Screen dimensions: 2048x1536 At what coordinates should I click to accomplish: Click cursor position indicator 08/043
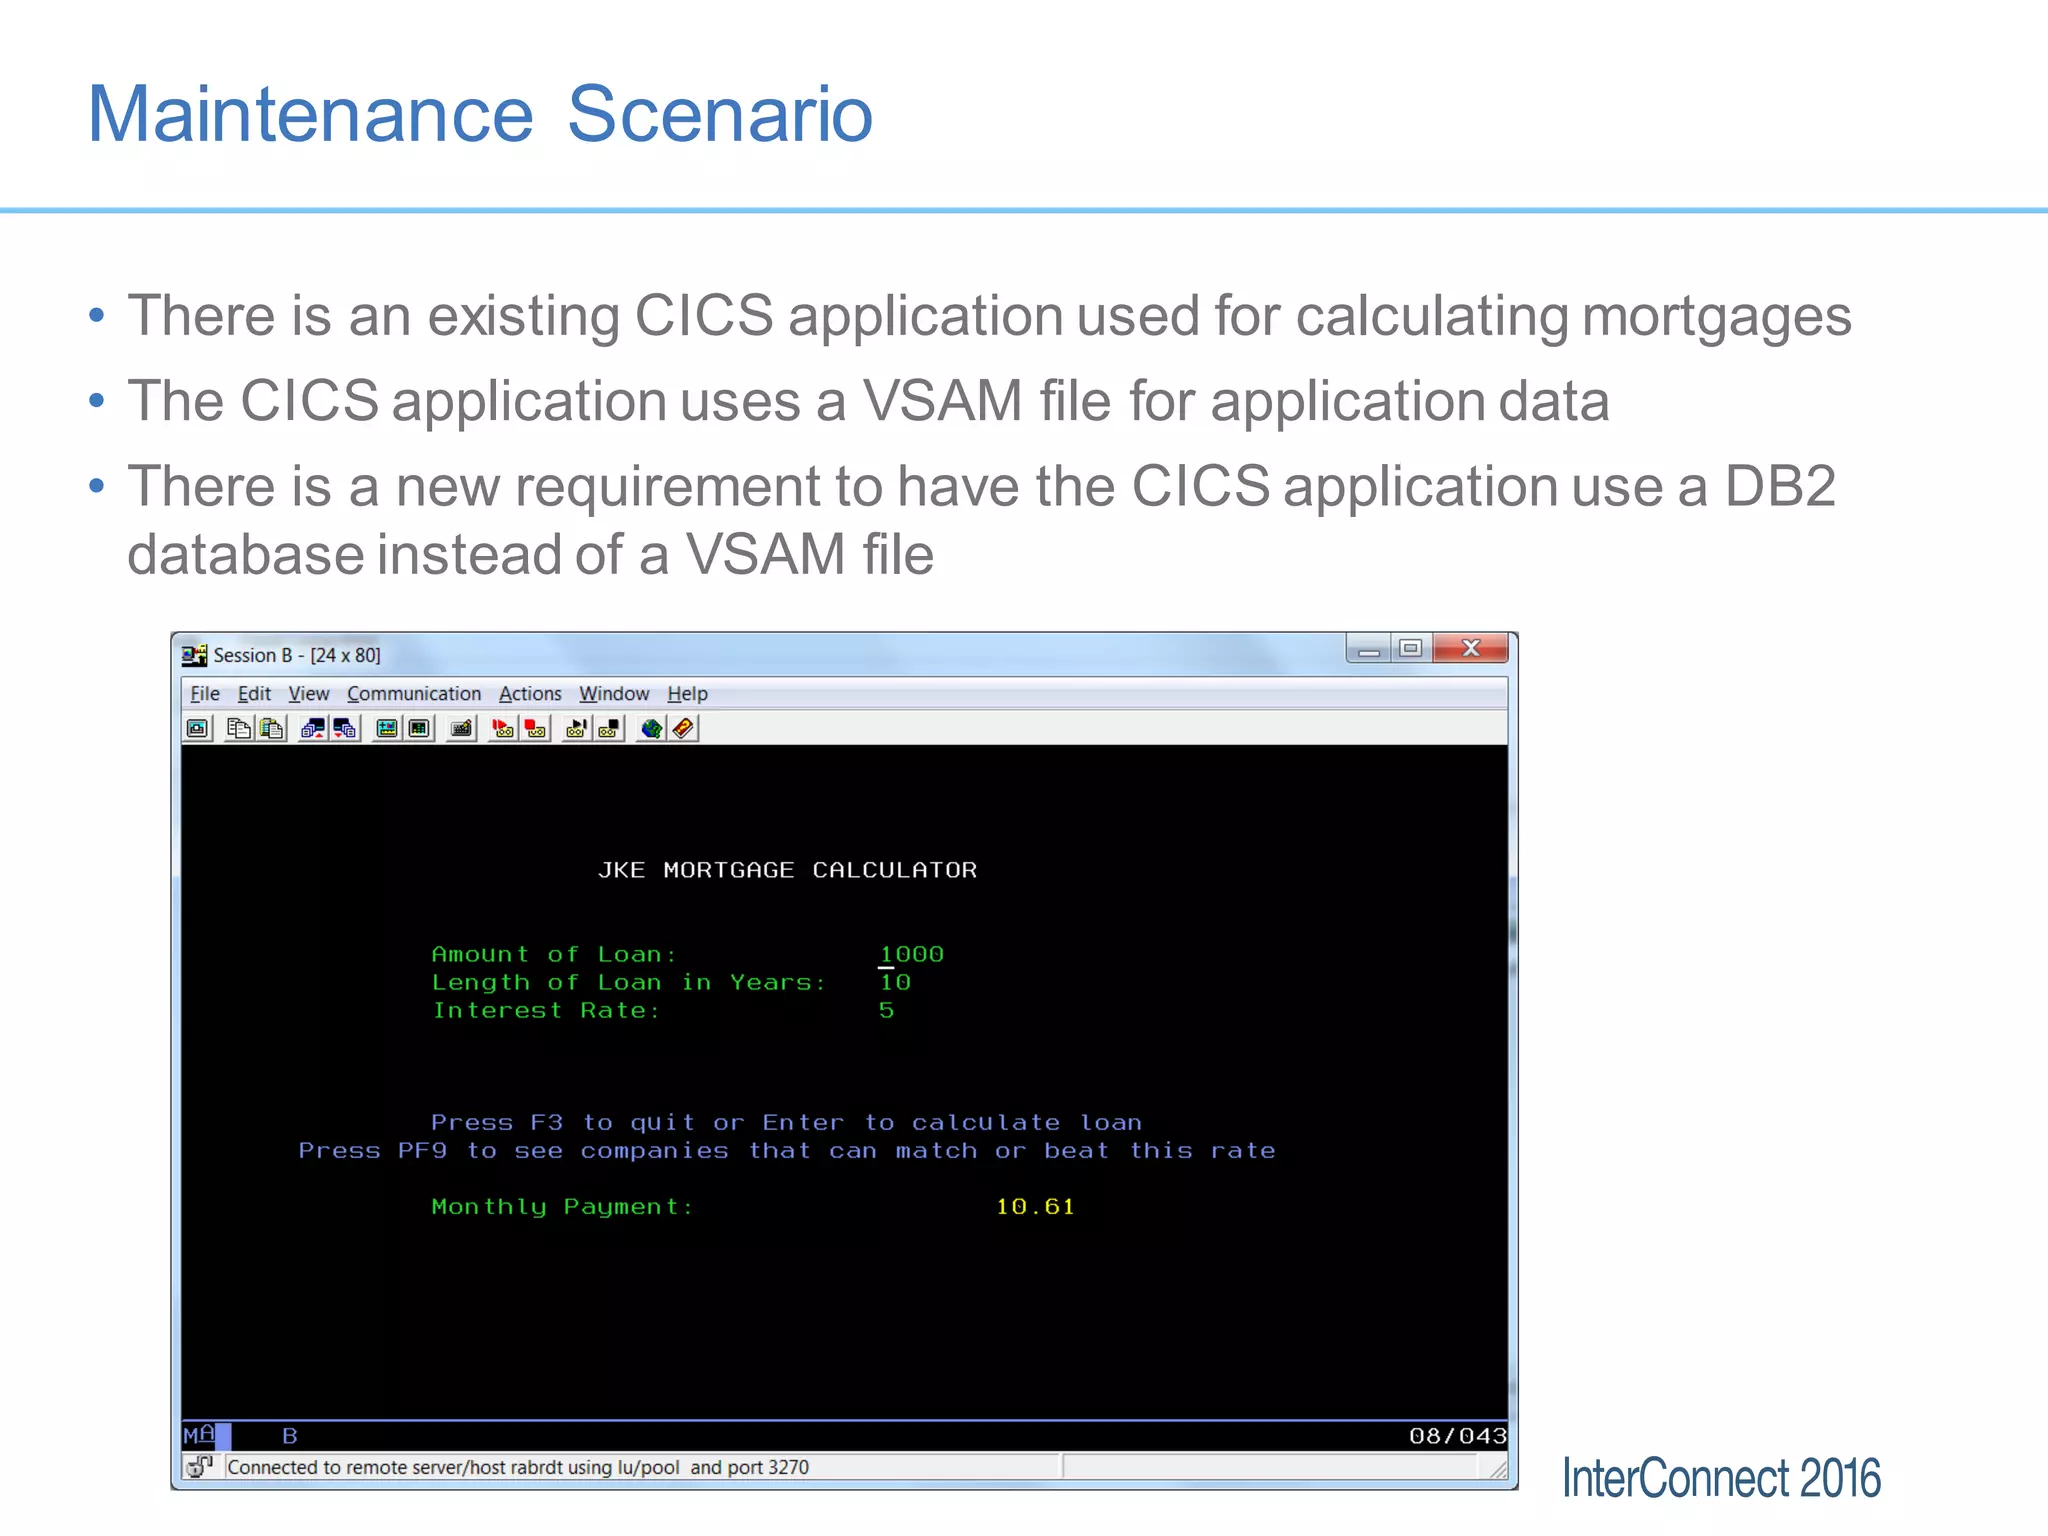pyautogui.click(x=1457, y=1436)
